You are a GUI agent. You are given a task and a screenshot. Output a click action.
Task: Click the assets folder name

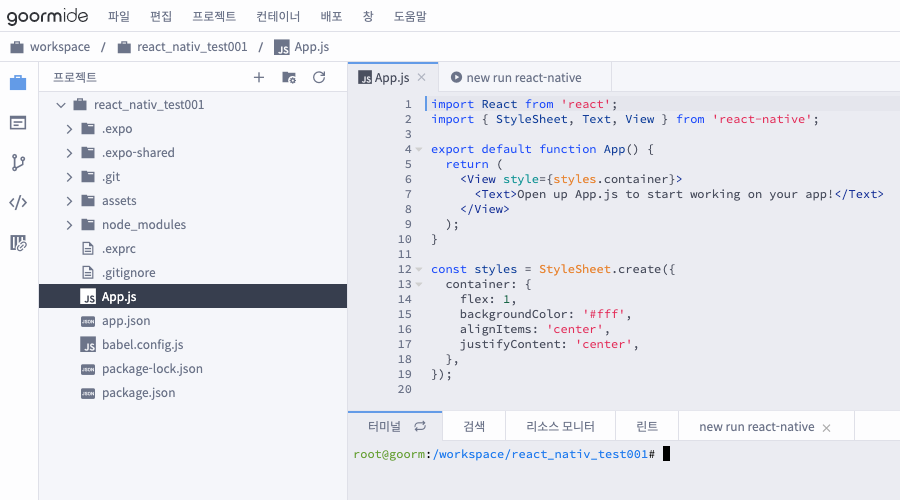tap(119, 201)
